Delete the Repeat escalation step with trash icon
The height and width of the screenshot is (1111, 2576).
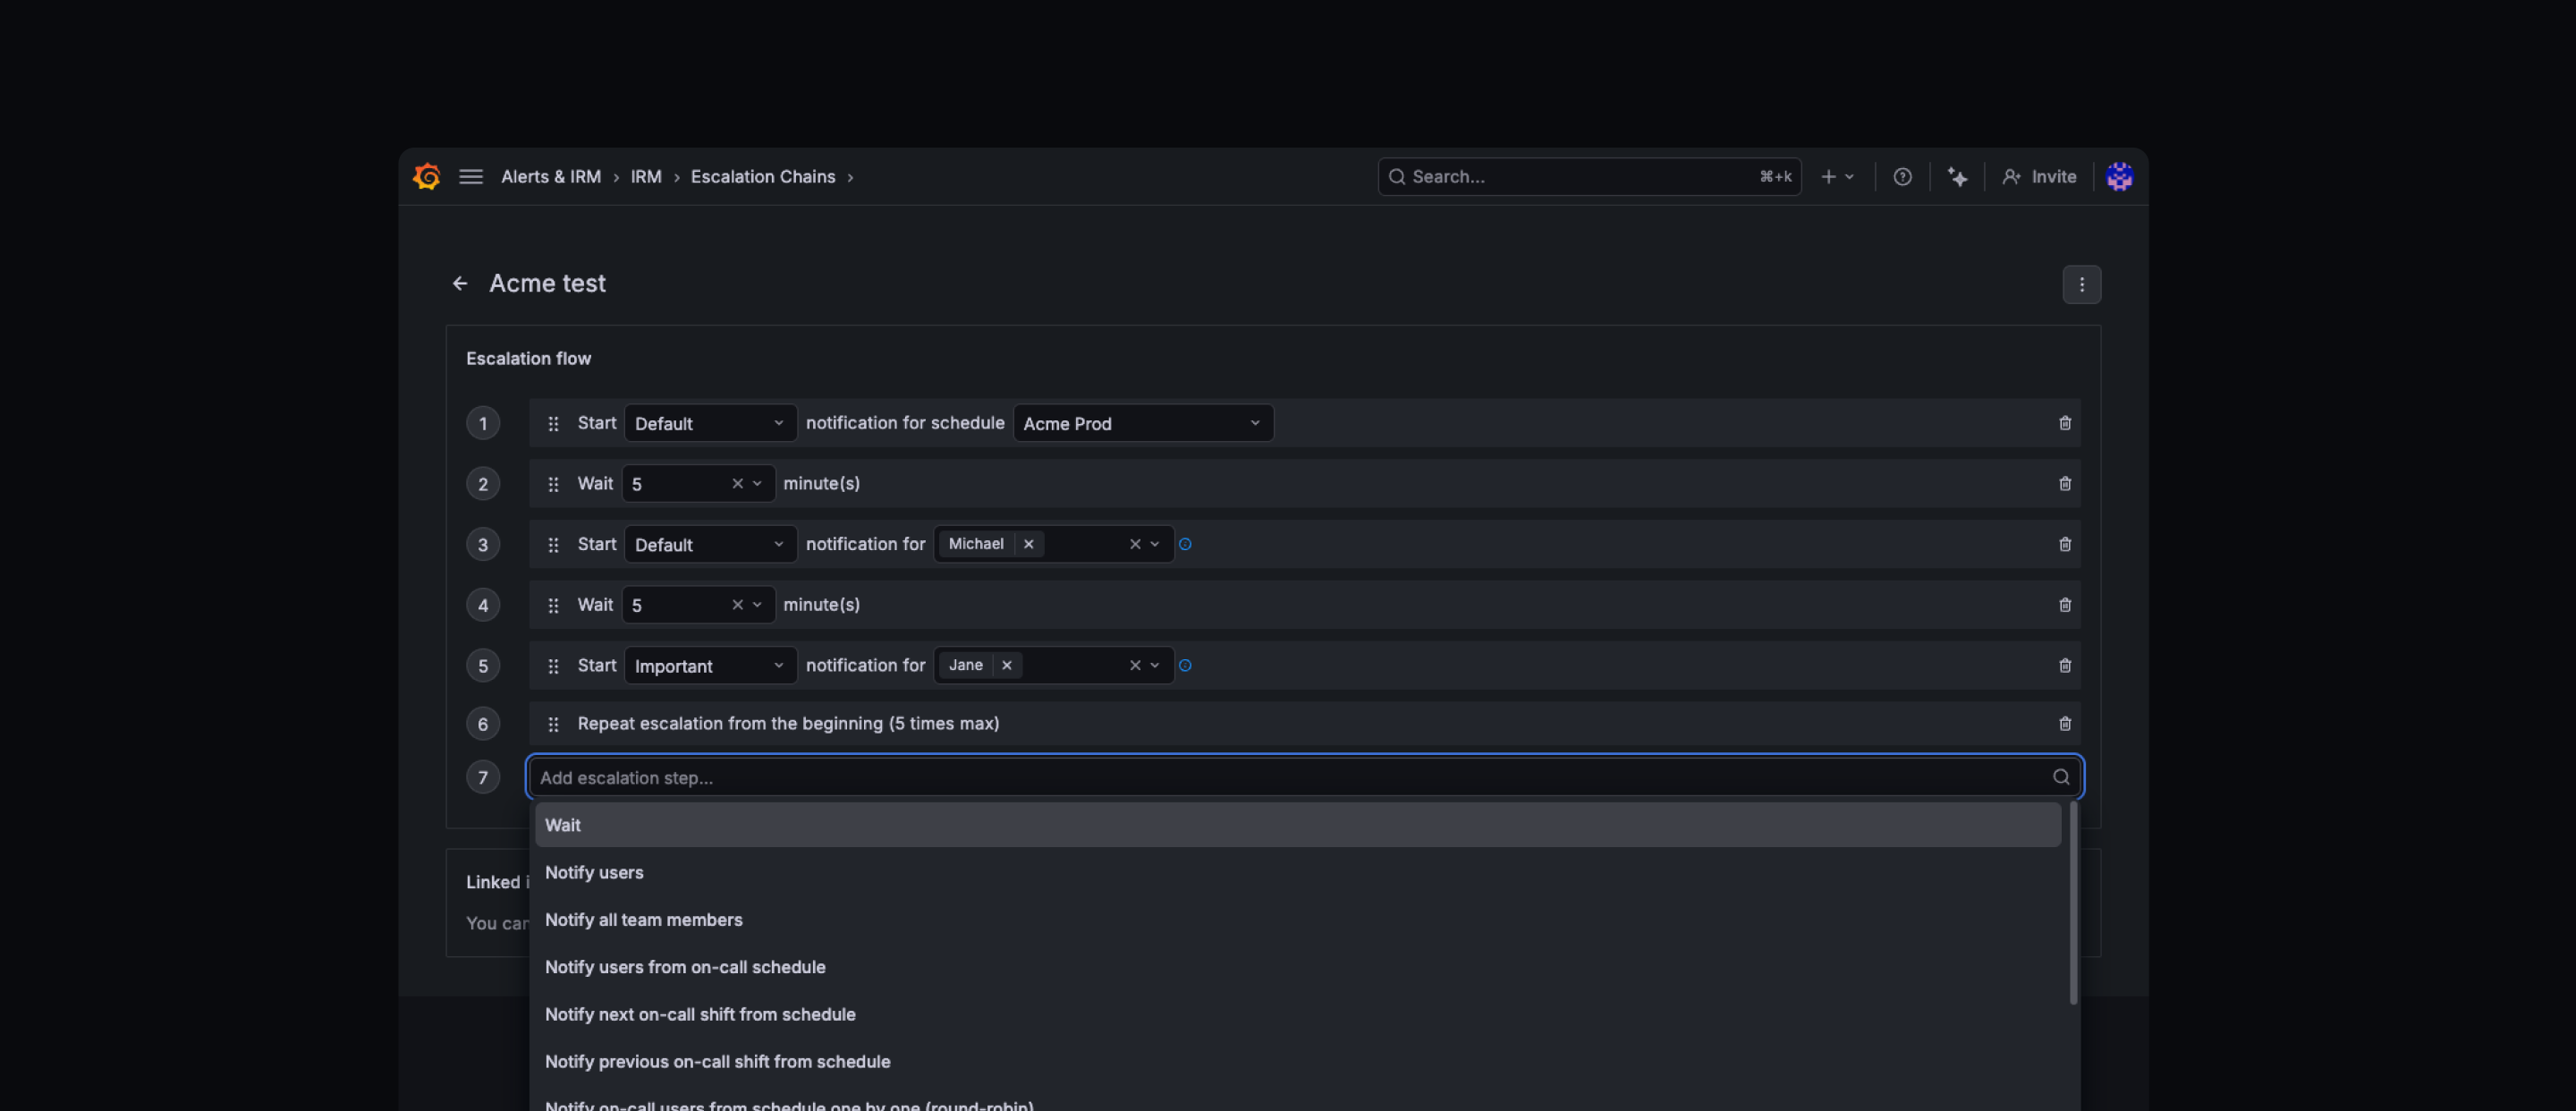point(2065,723)
